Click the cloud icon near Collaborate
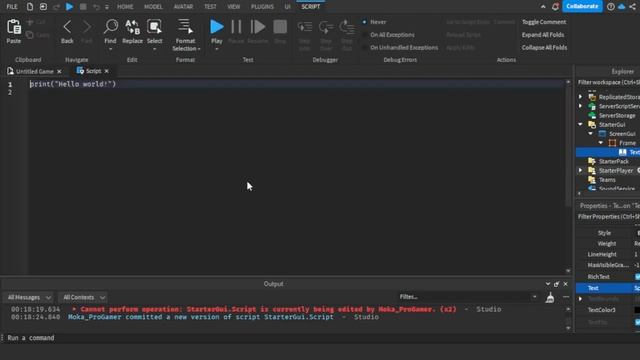640x360 pixels. (x=622, y=7)
